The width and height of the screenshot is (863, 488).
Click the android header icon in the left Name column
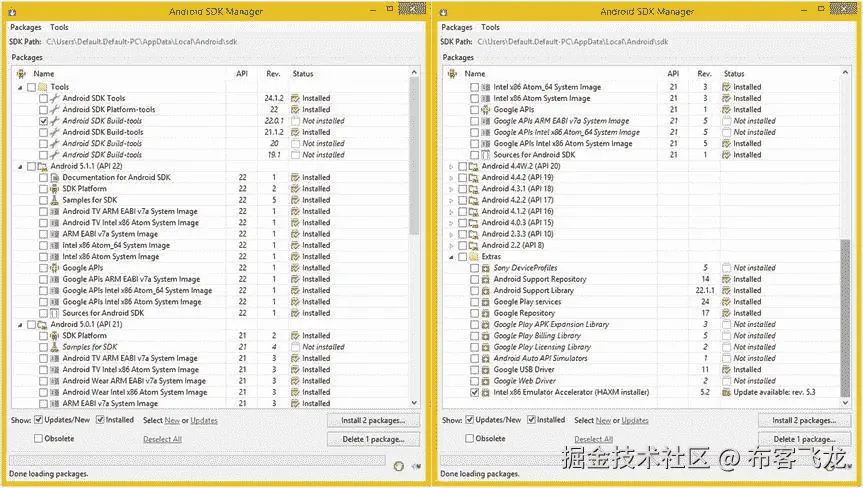pyautogui.click(x=21, y=74)
